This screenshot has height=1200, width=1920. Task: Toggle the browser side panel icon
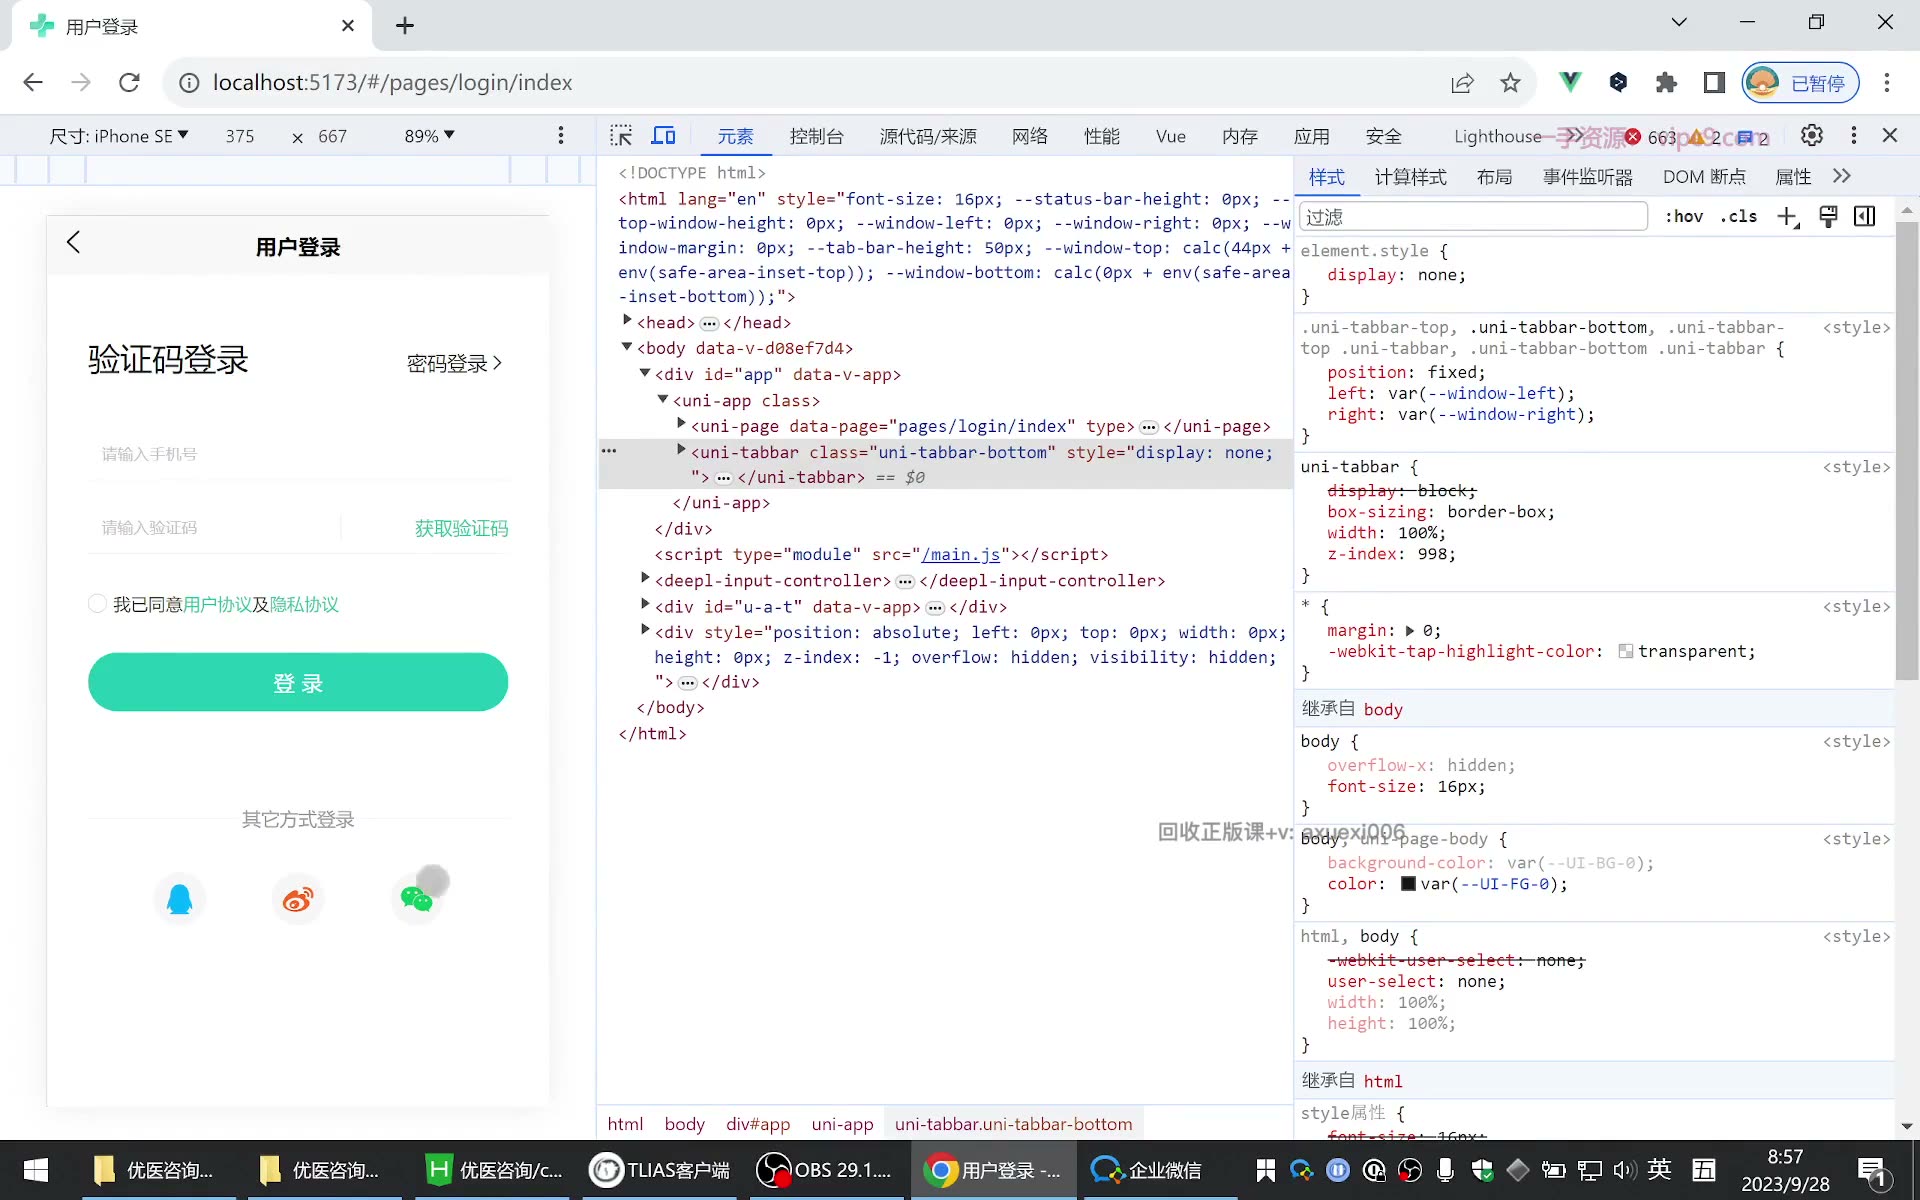(x=1714, y=82)
